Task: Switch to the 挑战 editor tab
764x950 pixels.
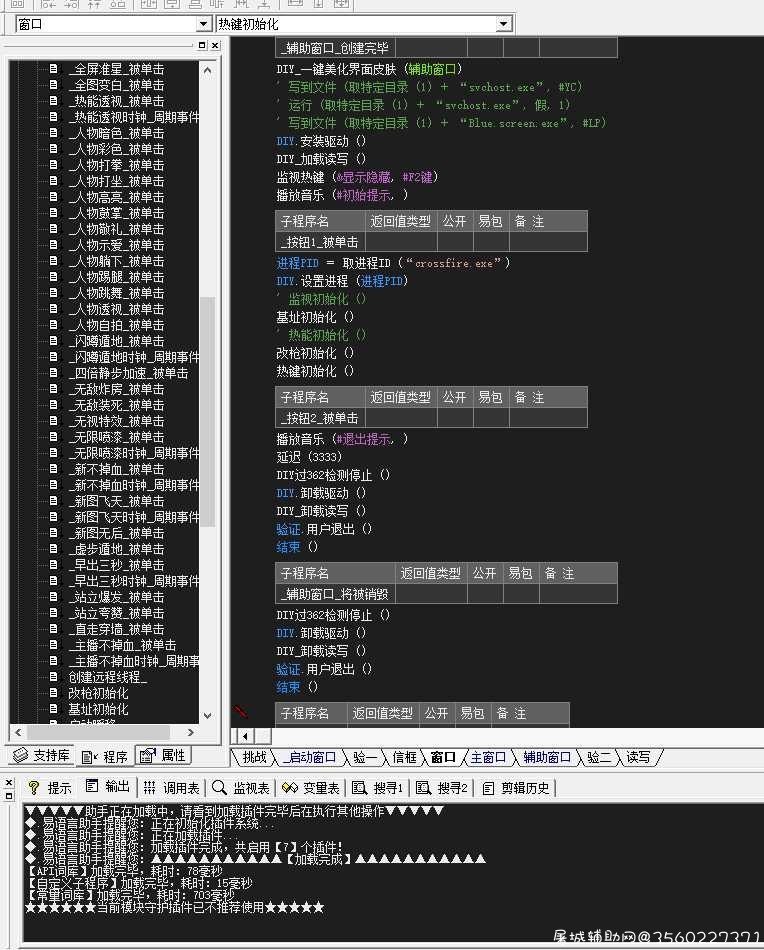Action: pos(254,757)
